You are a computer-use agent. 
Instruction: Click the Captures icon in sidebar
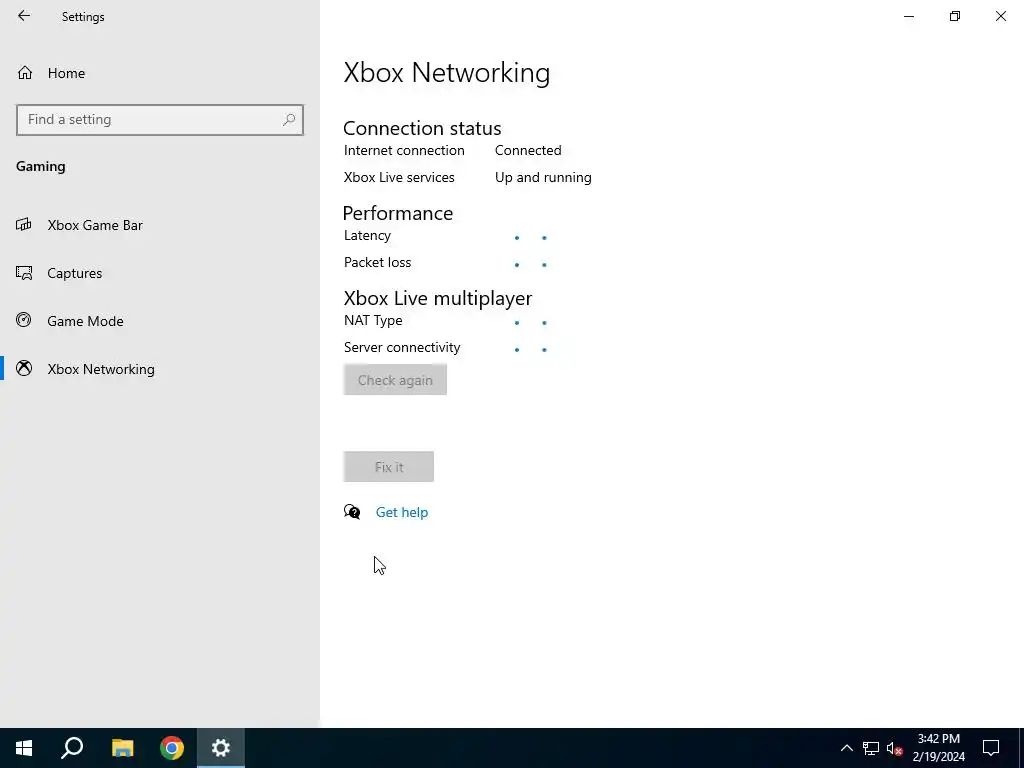coord(24,273)
